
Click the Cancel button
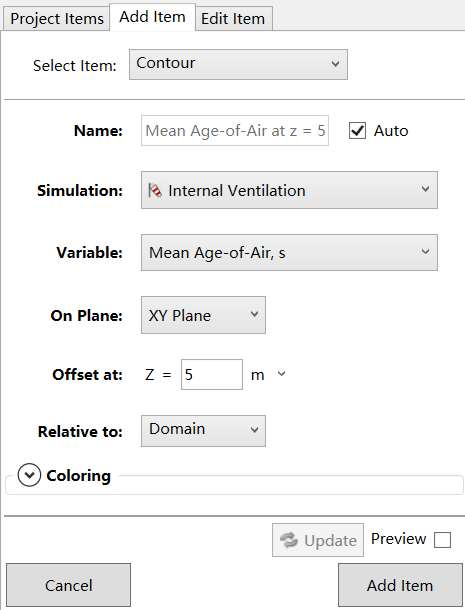coord(68,585)
